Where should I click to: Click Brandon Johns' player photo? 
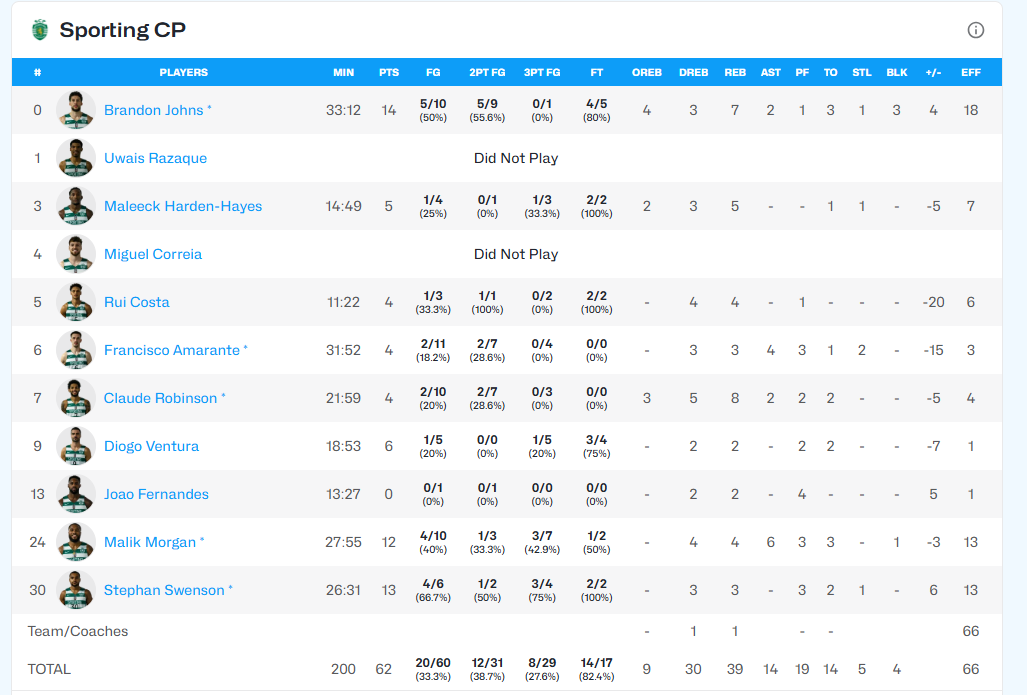76,110
